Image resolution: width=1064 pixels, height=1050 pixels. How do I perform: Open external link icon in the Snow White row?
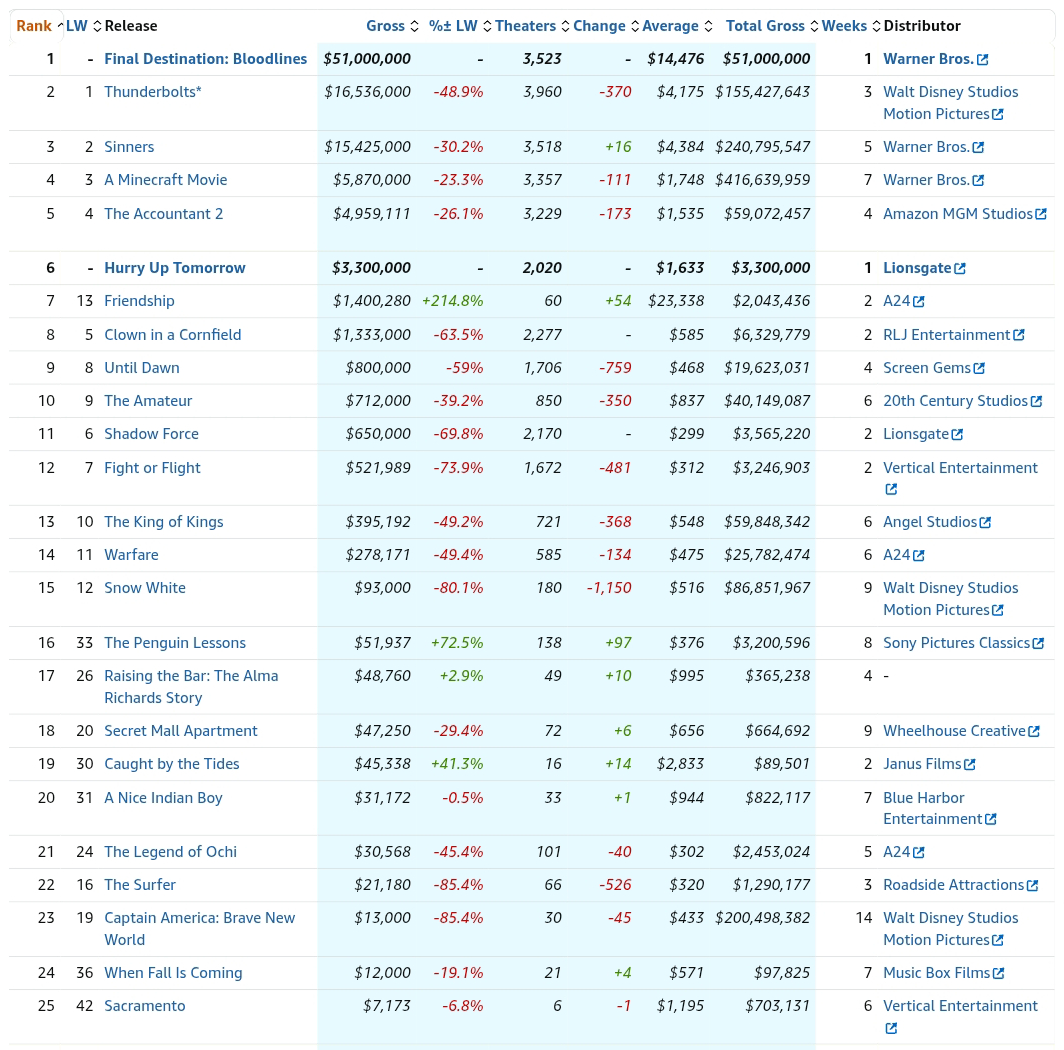(998, 611)
